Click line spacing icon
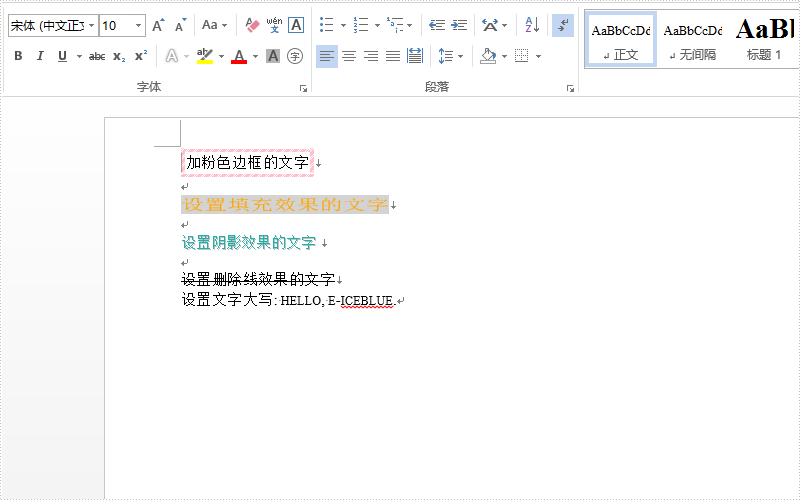Viewport: 800px width, 500px height. (x=446, y=56)
